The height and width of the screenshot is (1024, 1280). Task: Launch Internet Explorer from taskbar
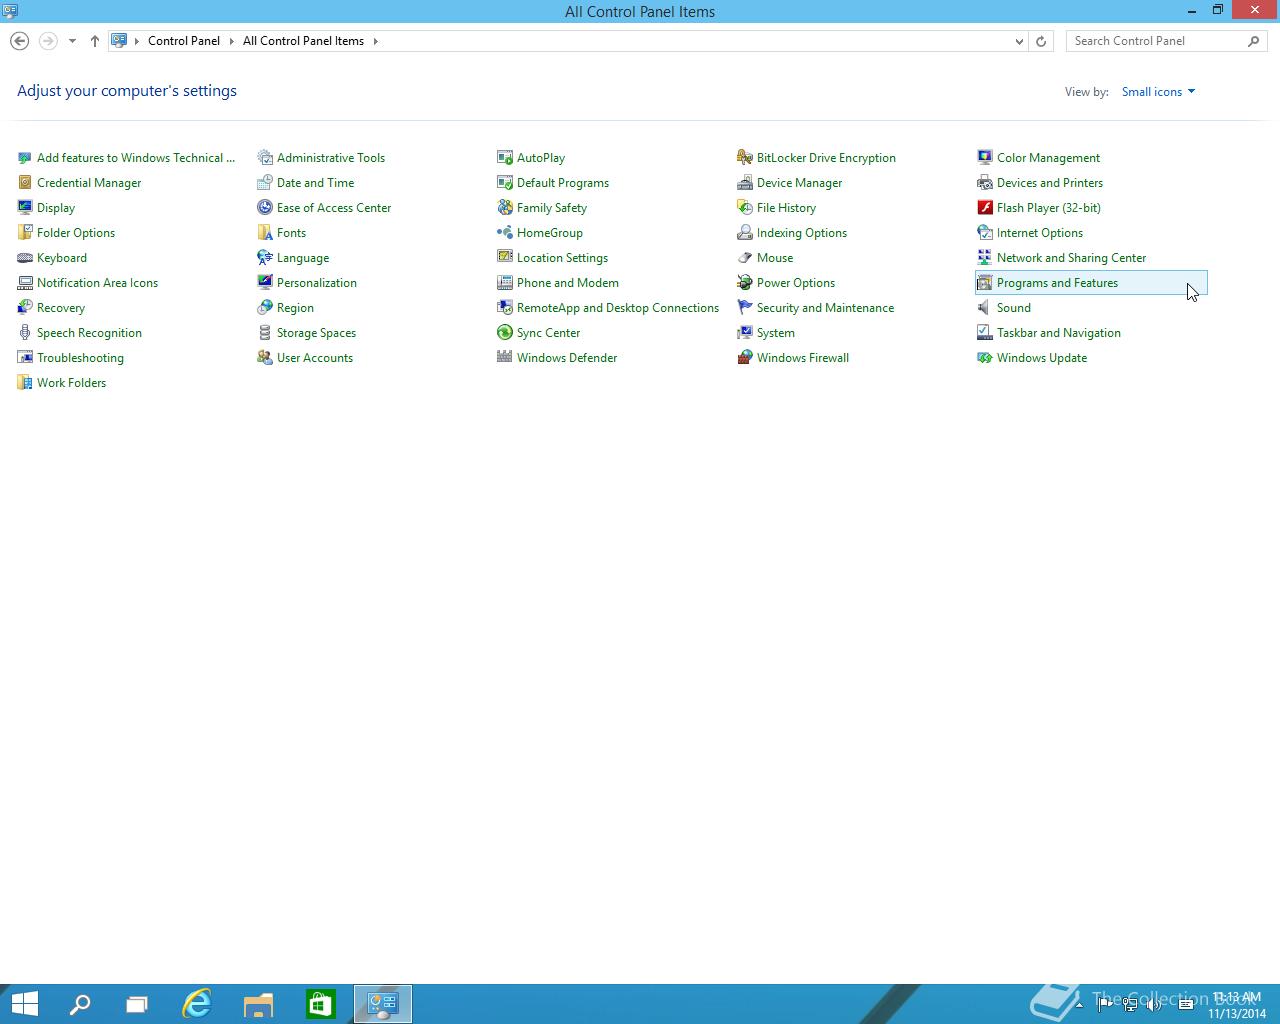pyautogui.click(x=197, y=1004)
